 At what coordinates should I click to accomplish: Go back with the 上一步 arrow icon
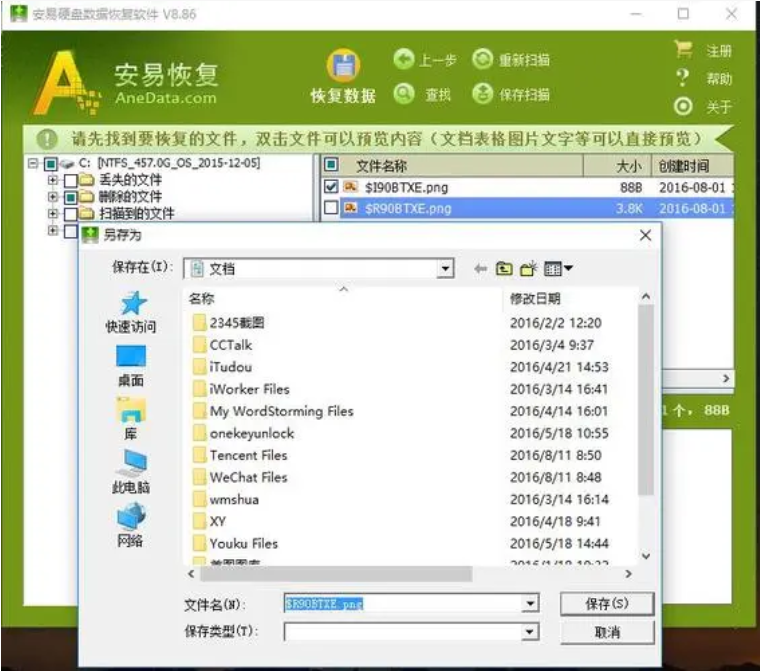(x=403, y=60)
